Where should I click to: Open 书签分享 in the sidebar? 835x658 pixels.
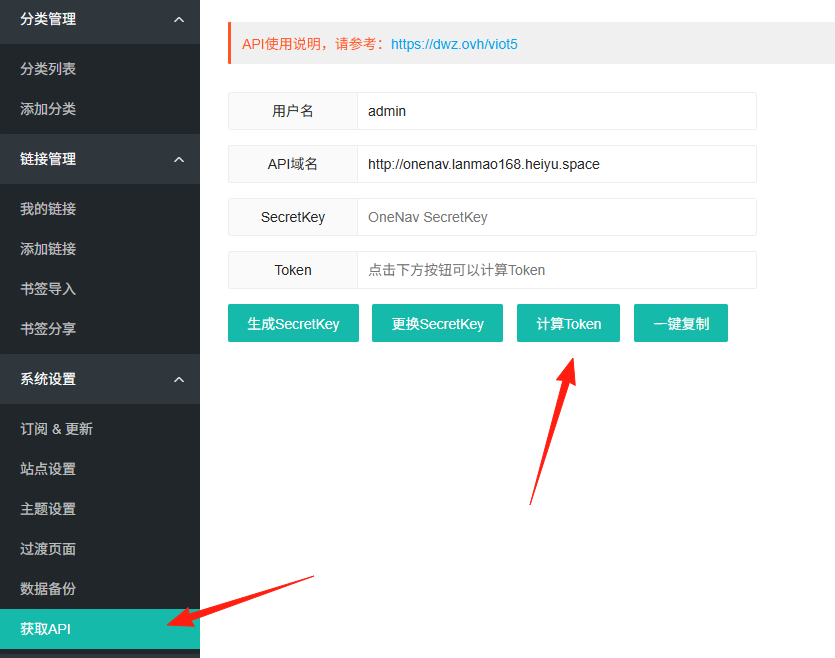click(48, 329)
